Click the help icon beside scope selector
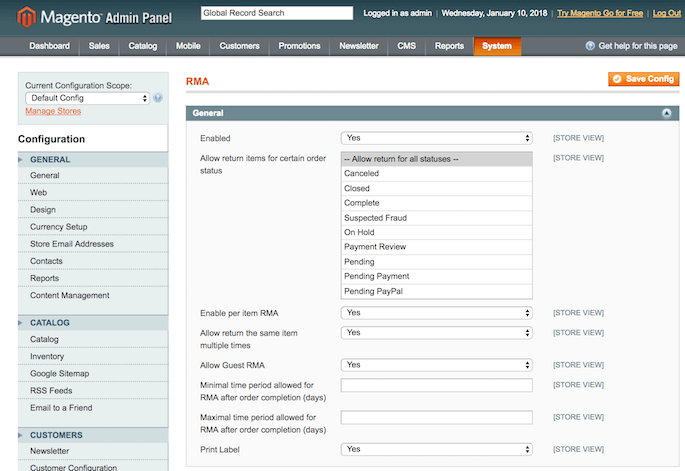The height and width of the screenshot is (471, 685). (158, 98)
